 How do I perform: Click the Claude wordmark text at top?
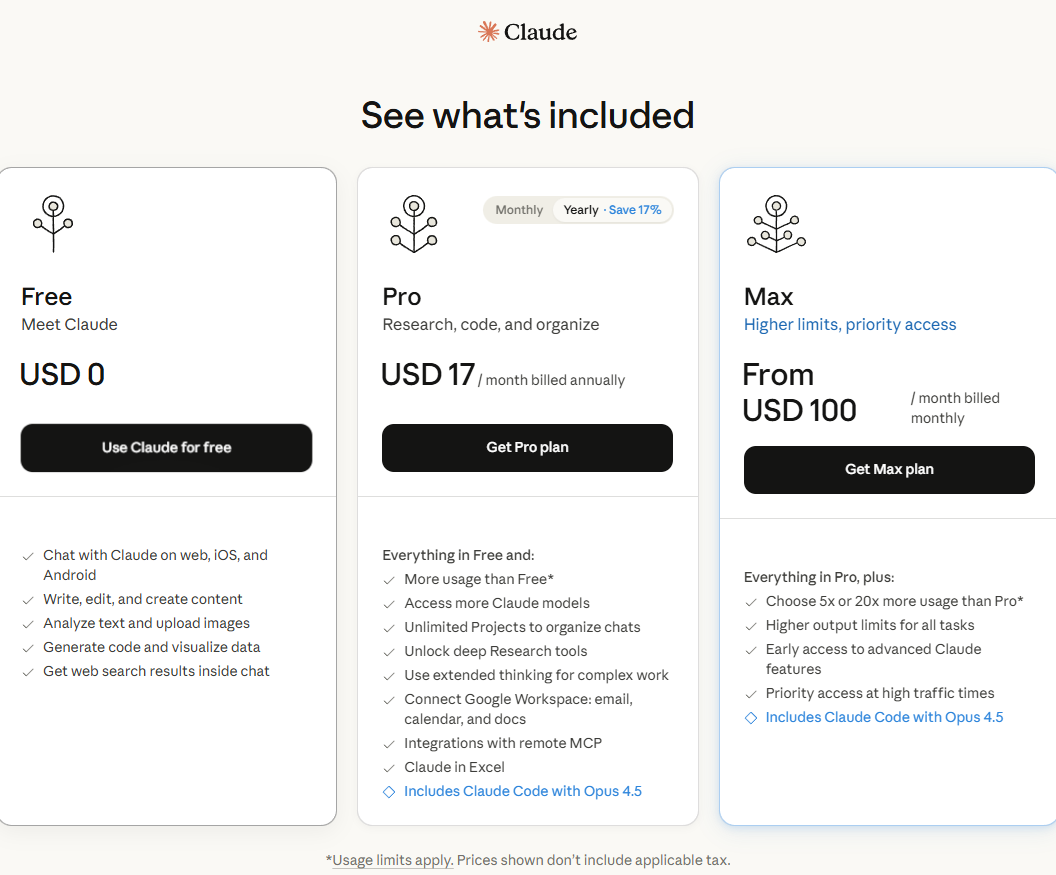tap(540, 32)
